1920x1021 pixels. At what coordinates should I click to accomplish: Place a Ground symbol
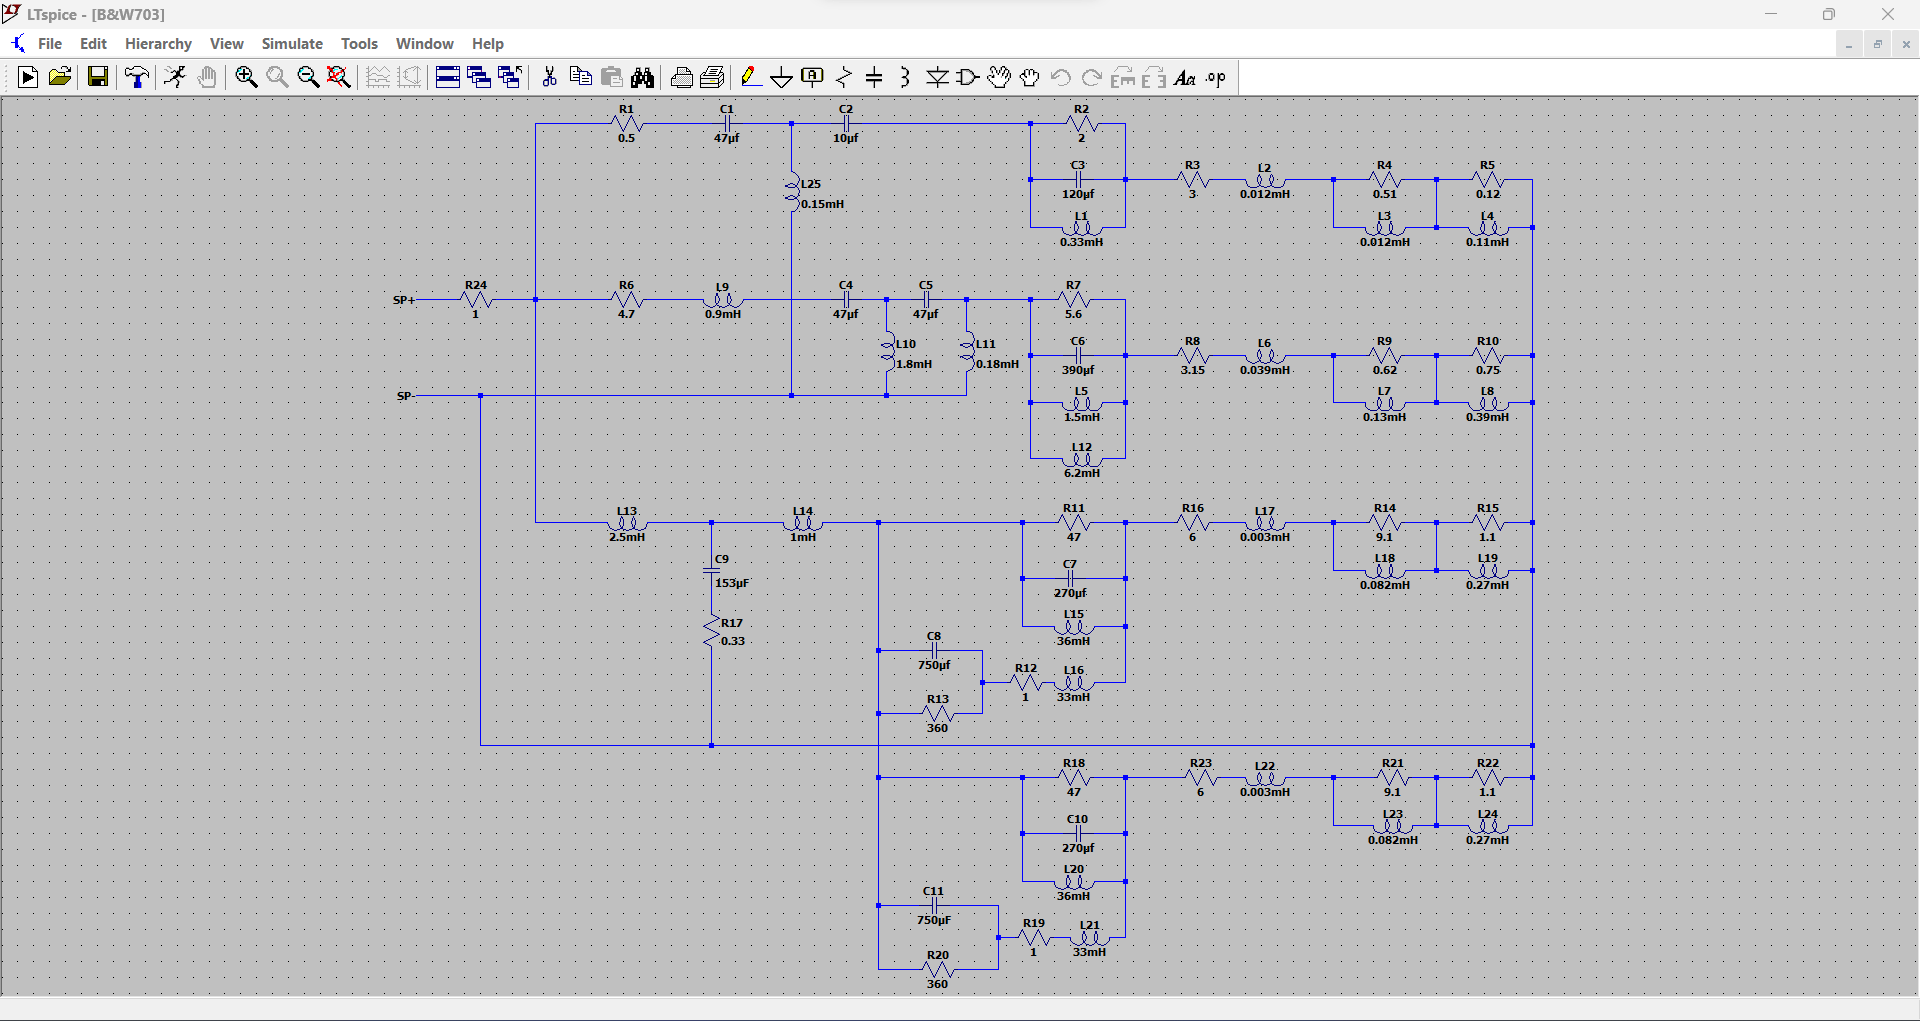781,77
